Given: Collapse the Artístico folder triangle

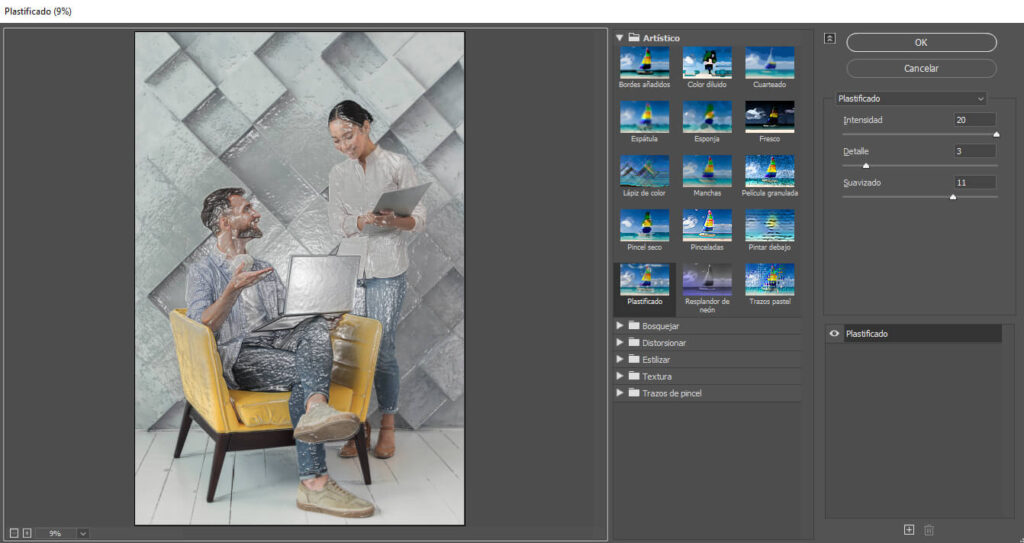Looking at the screenshot, I should click(620, 38).
